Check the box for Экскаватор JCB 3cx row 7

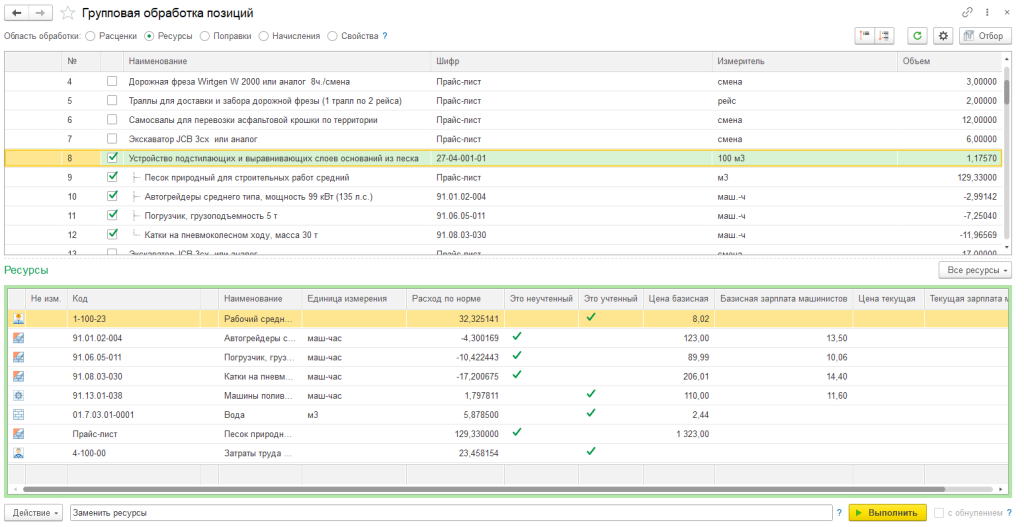point(112,139)
